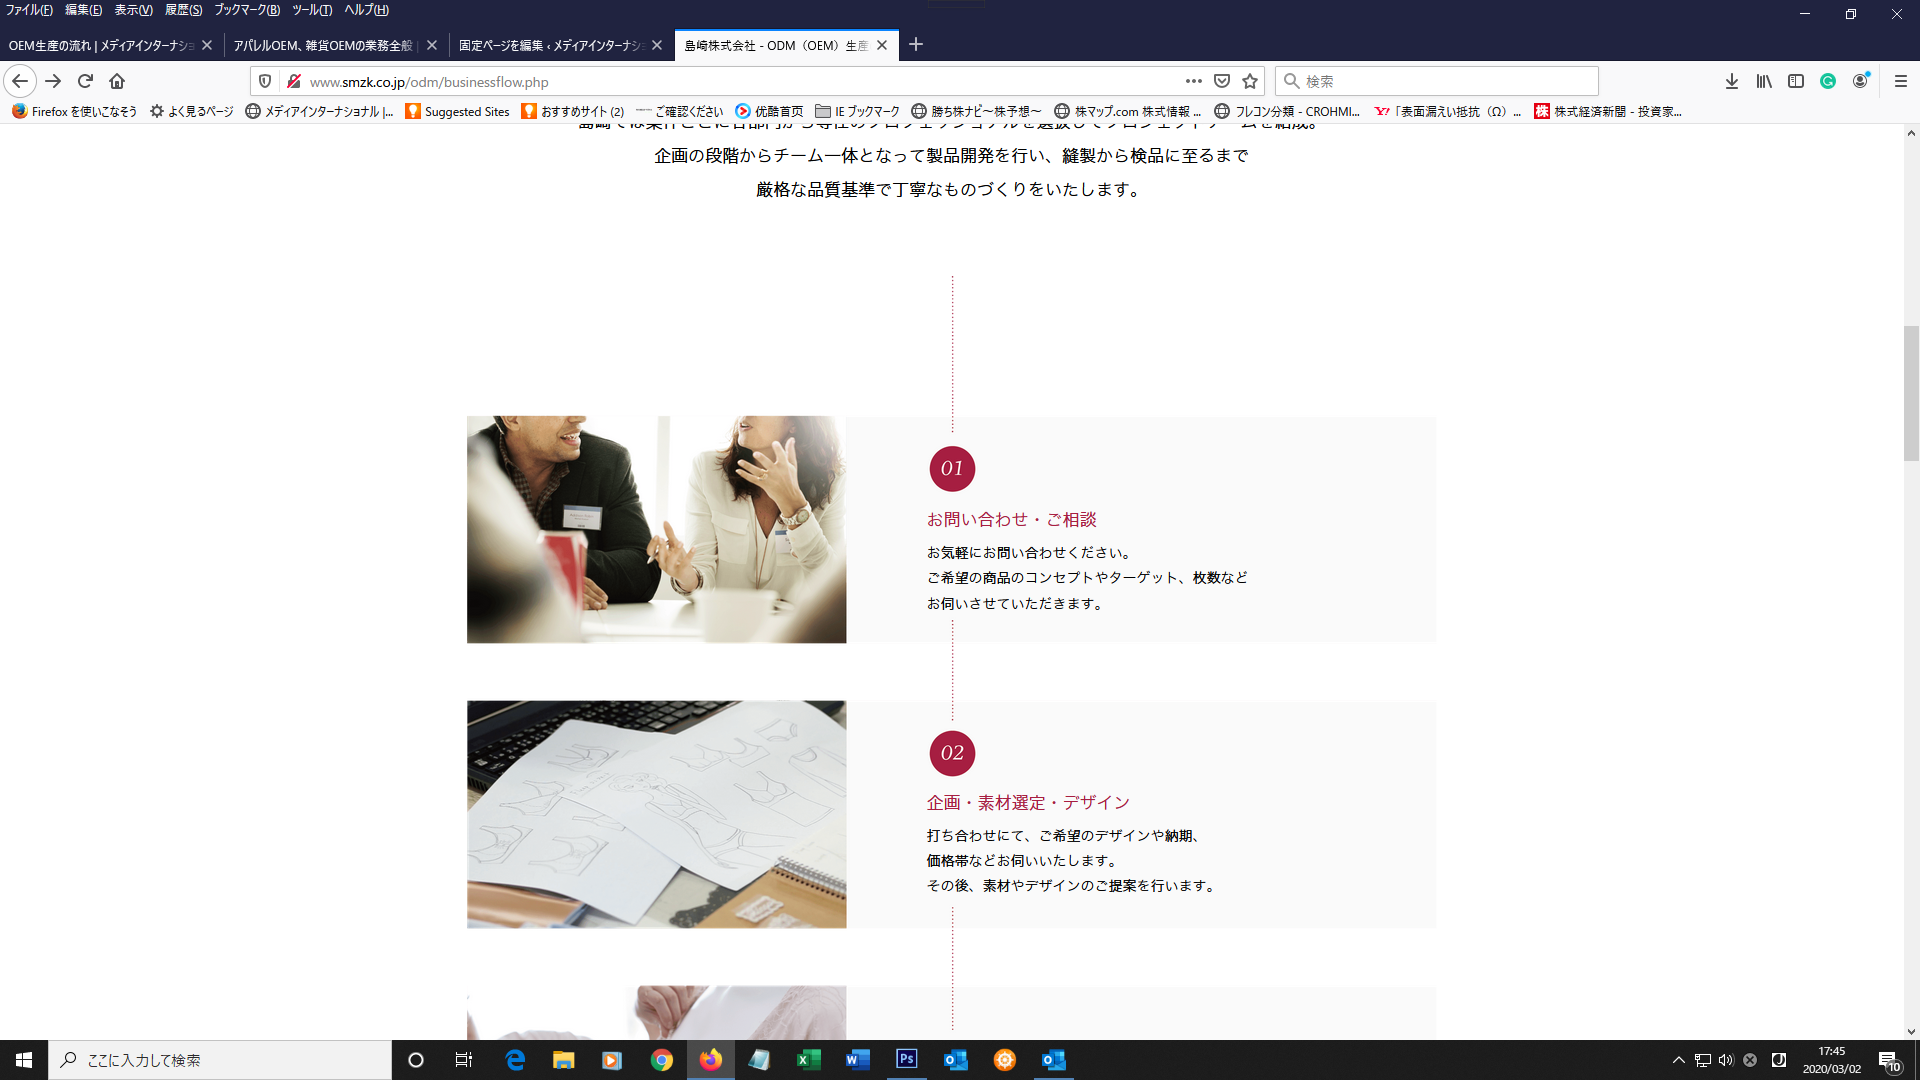This screenshot has width=1920, height=1080.
Task: Open tracking protection shield info
Action: coord(265,81)
